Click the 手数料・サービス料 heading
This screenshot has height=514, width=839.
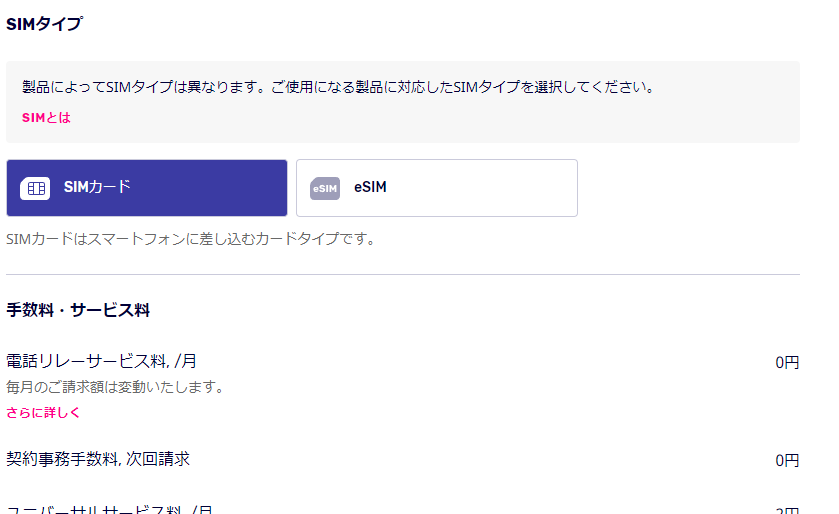pyautogui.click(x=78, y=310)
